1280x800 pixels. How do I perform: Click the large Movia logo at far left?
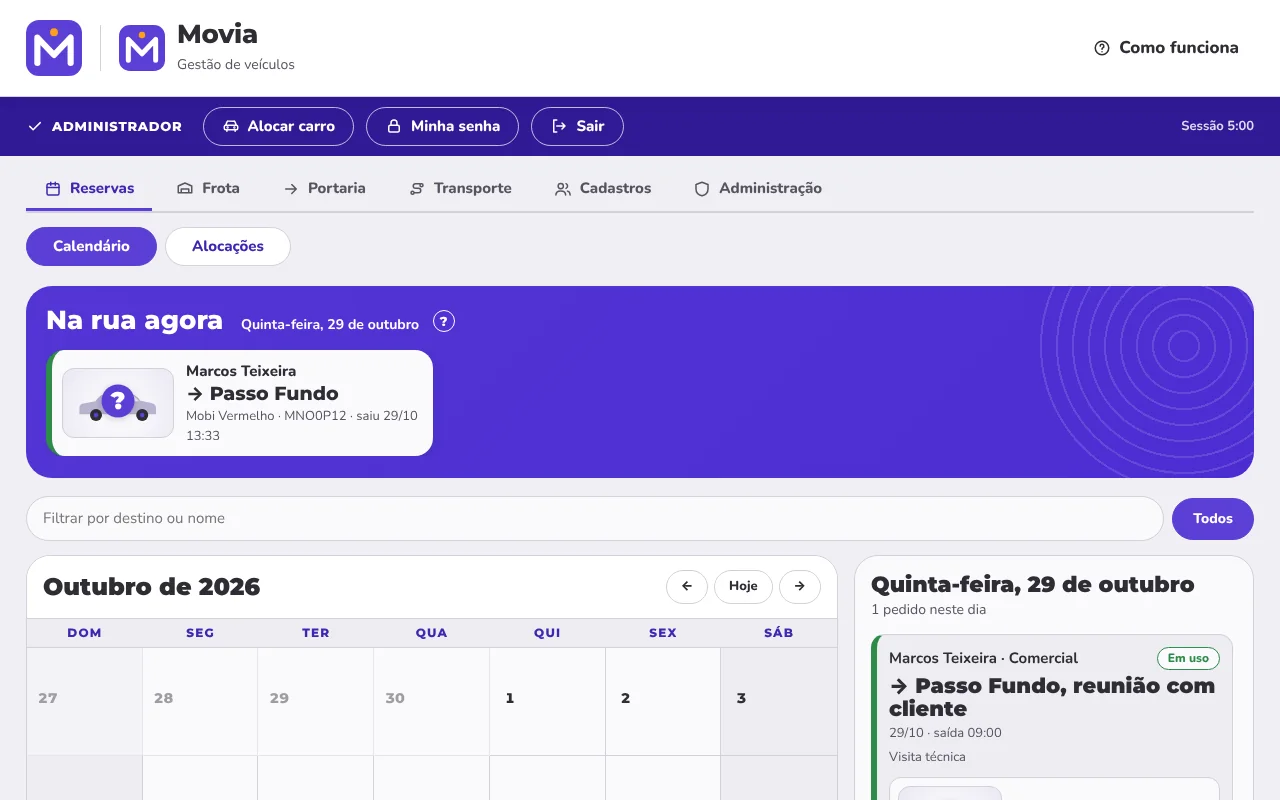pos(54,48)
